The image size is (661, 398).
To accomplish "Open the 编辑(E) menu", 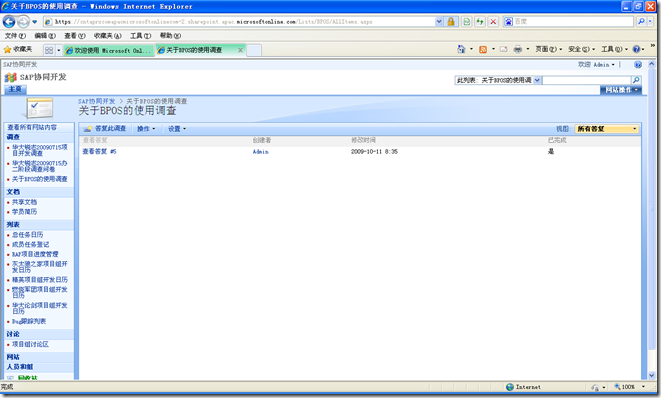I will [x=45, y=36].
